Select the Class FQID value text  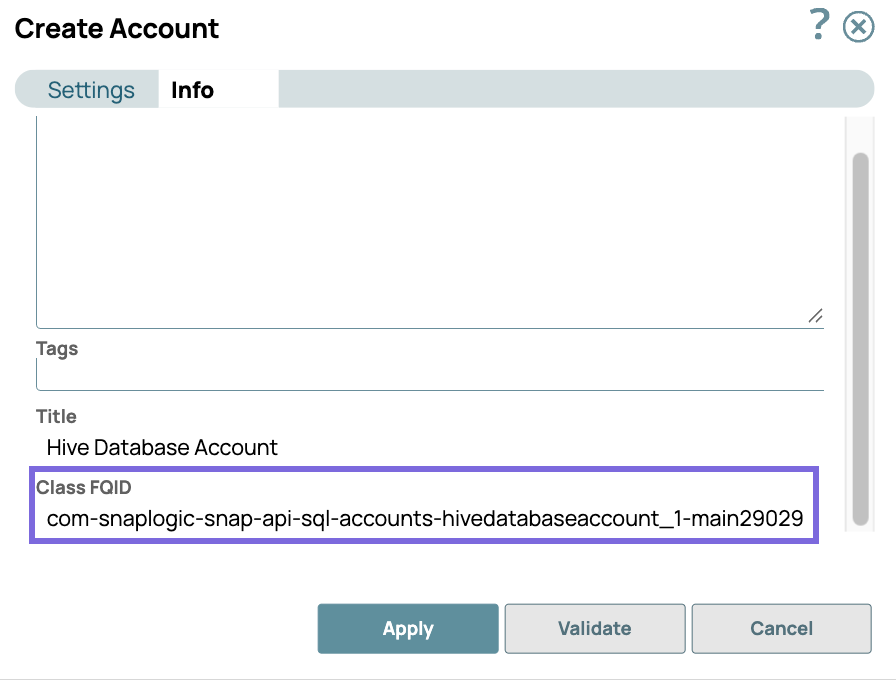(x=424, y=519)
